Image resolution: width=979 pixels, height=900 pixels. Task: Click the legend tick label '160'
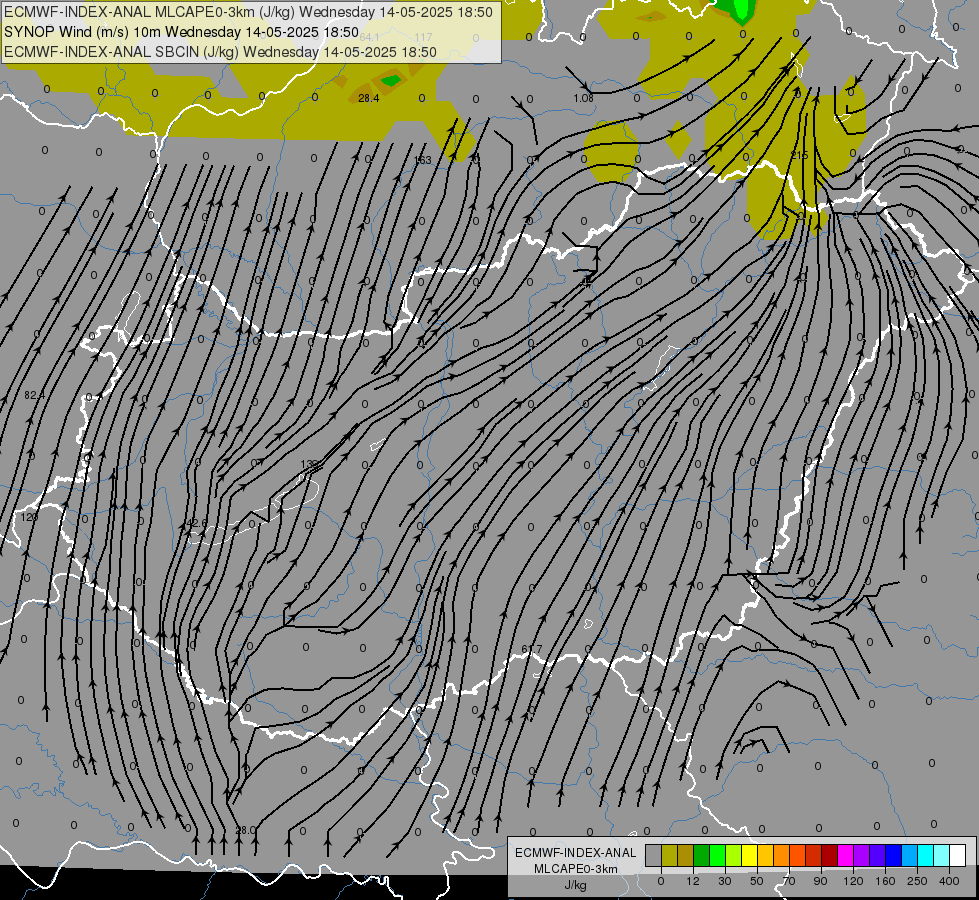click(x=885, y=881)
